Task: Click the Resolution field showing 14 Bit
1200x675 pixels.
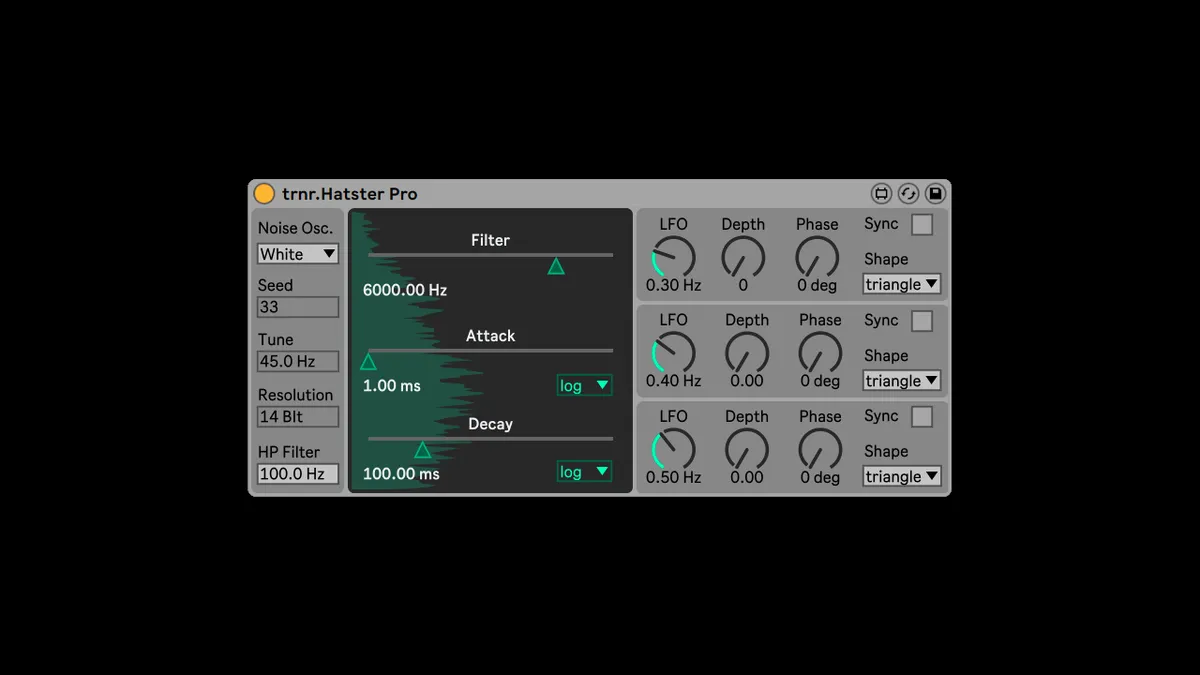Action: pos(298,417)
